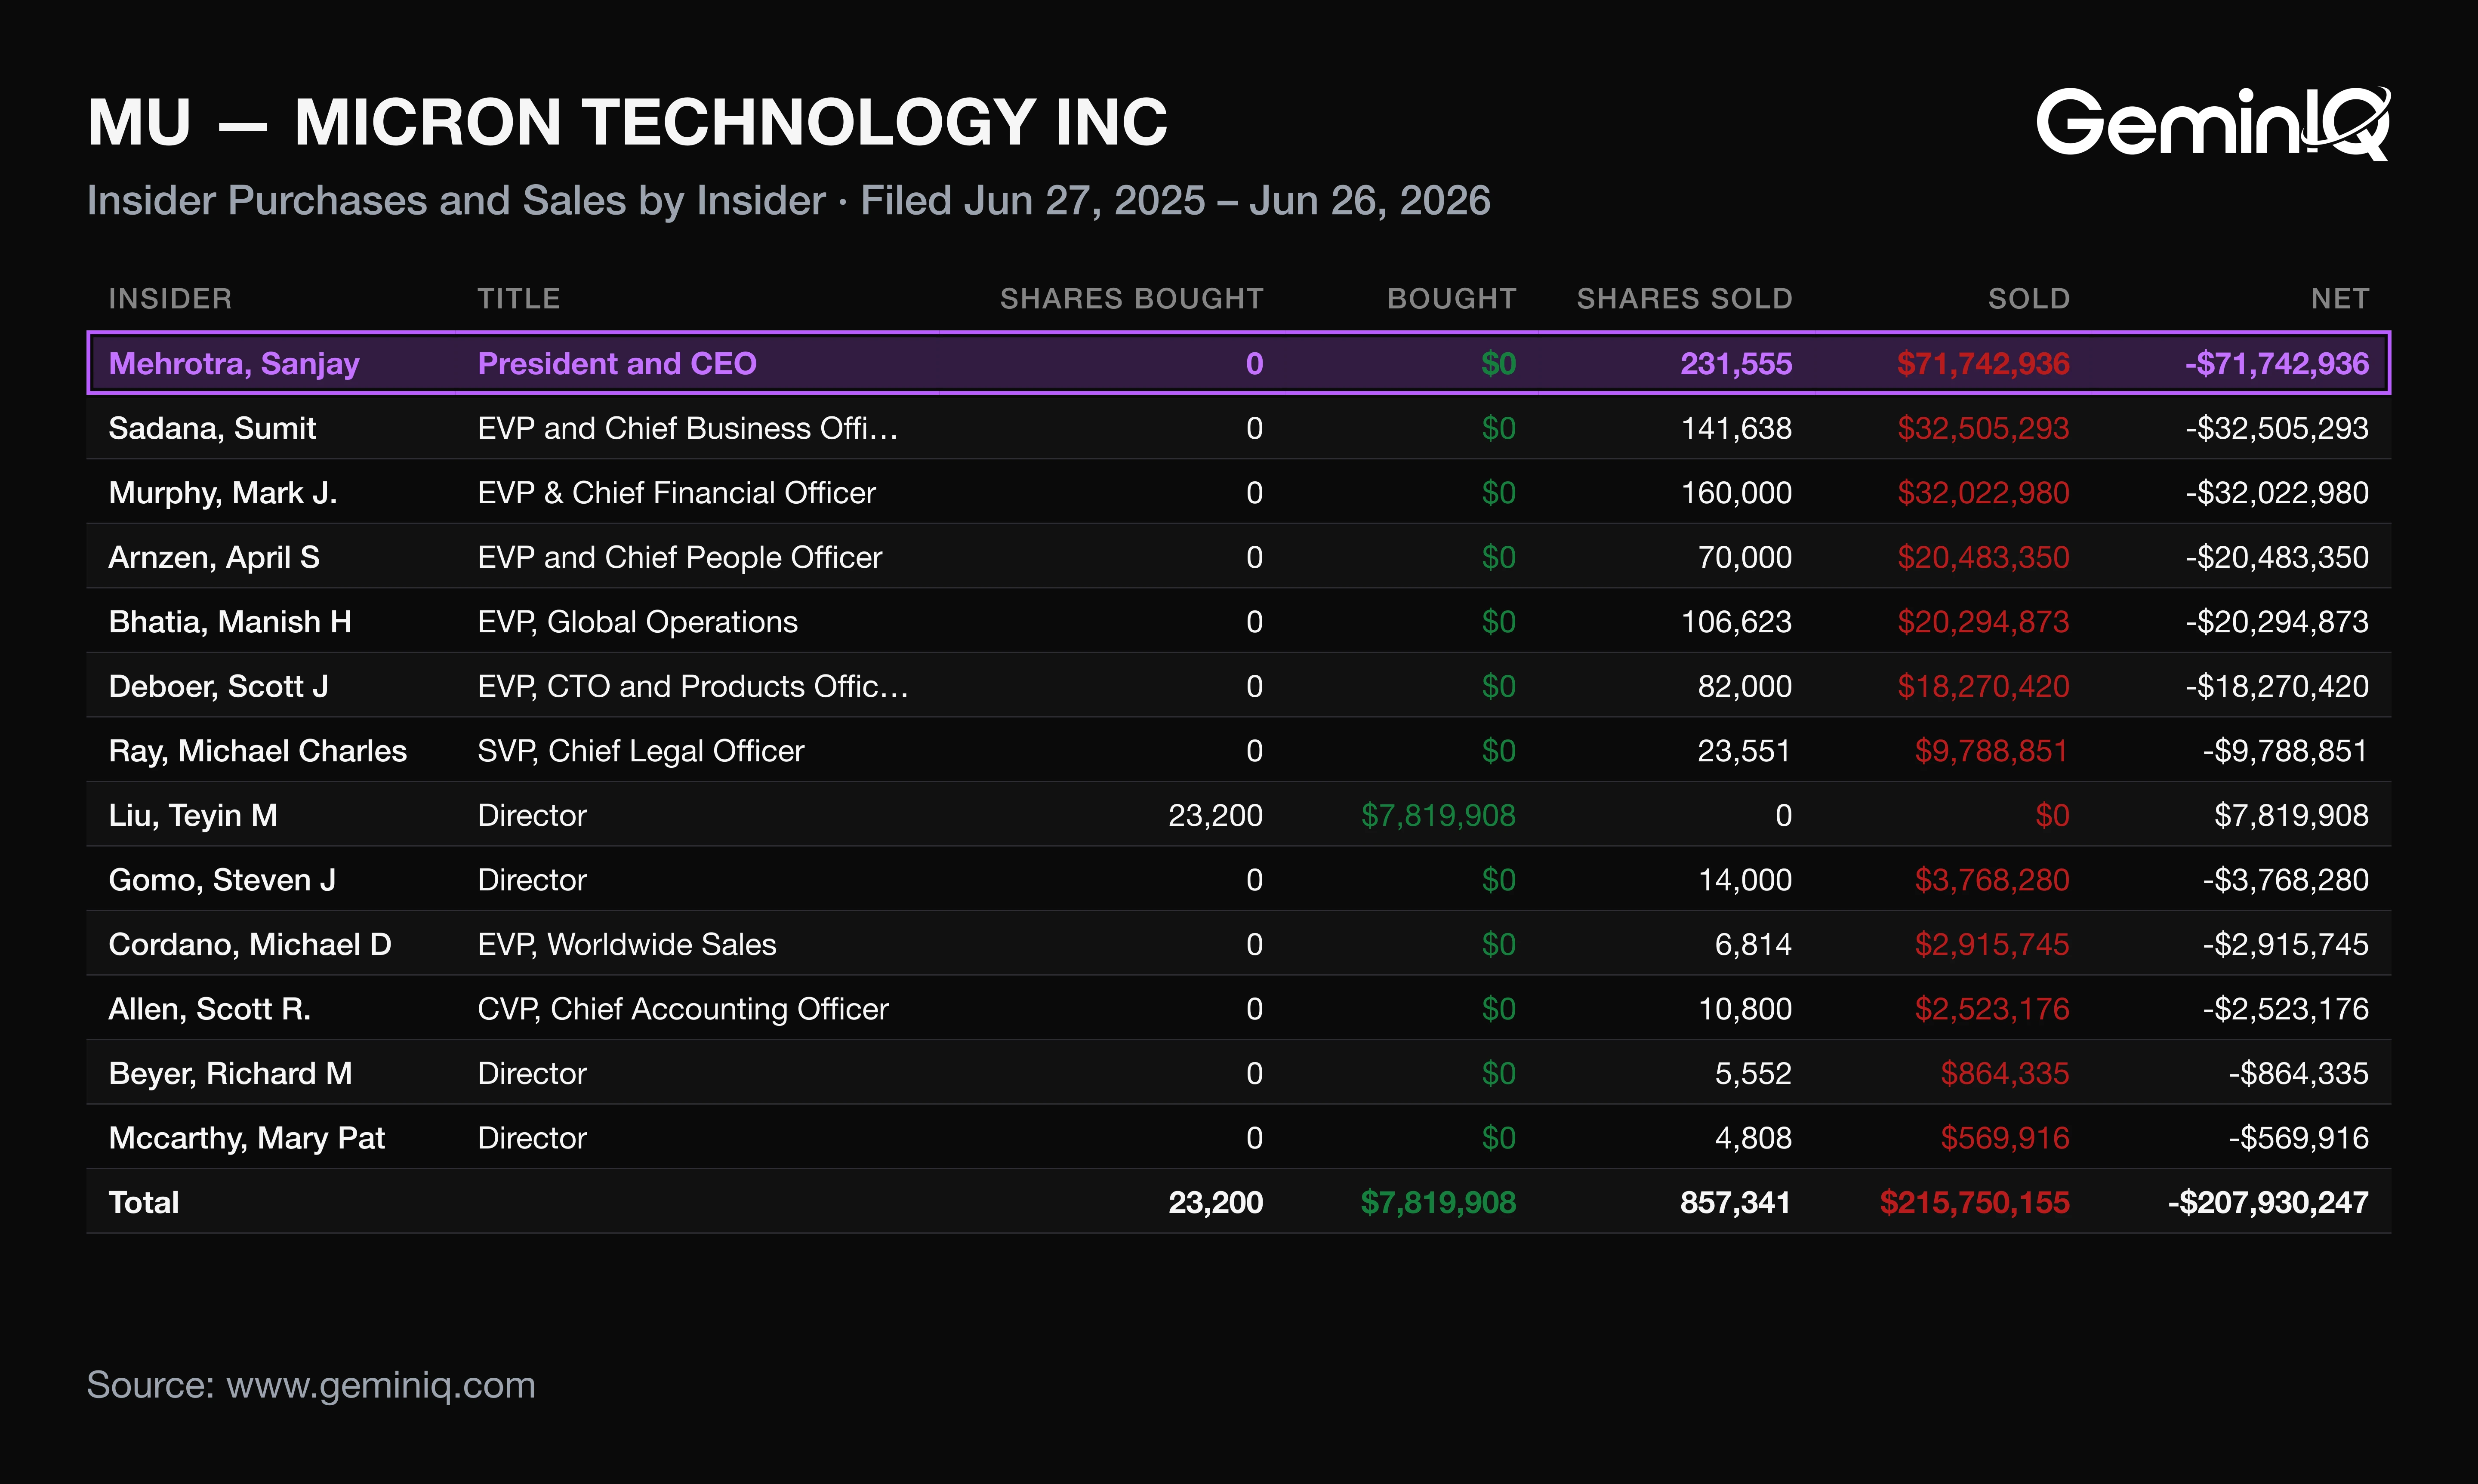Select Murphy, Mark J. row name
Screen dimensions: 2478x1484
(x=223, y=493)
